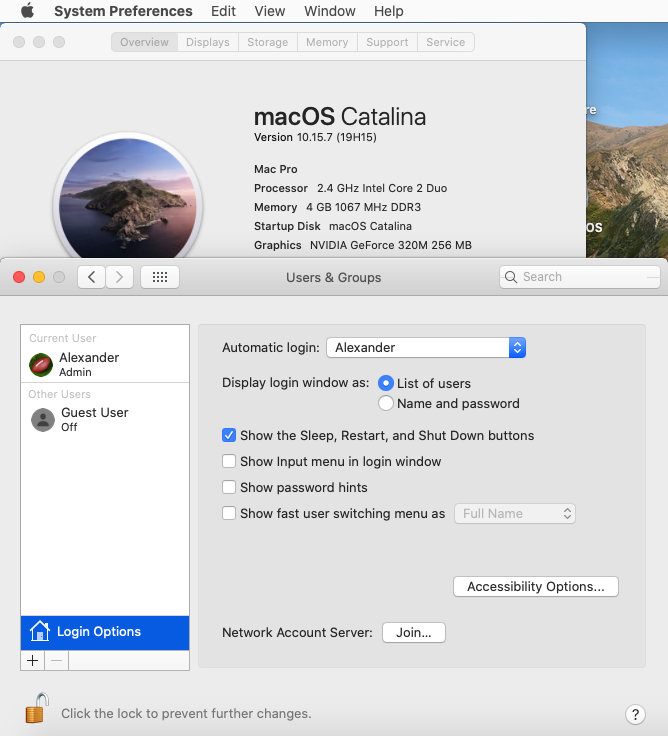Switch to Displays tab in About This Mac

207,42
